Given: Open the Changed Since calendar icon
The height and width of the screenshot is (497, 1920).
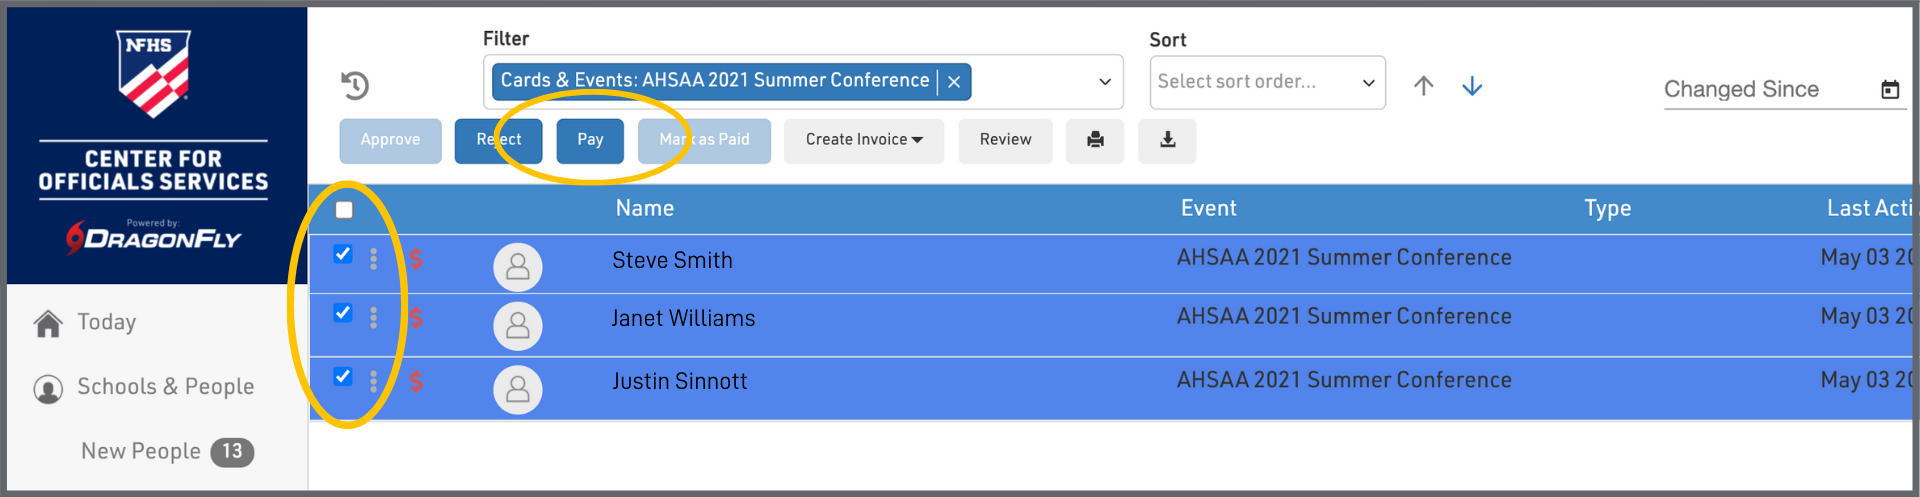Looking at the screenshot, I should tap(1889, 90).
